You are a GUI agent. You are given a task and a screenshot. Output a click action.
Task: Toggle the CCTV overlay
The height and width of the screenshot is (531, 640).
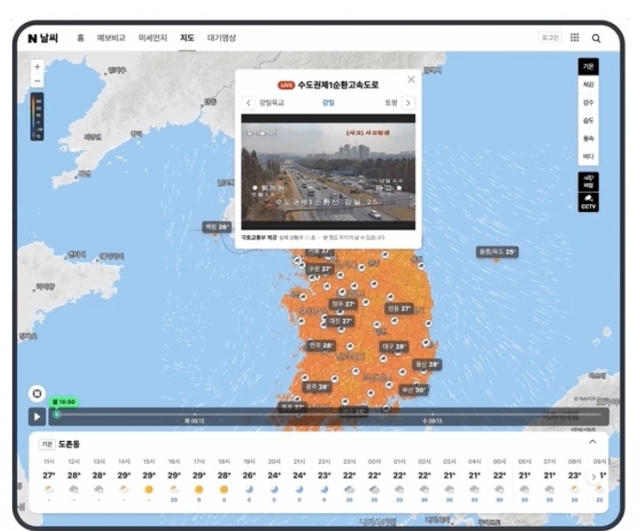pyautogui.click(x=588, y=202)
